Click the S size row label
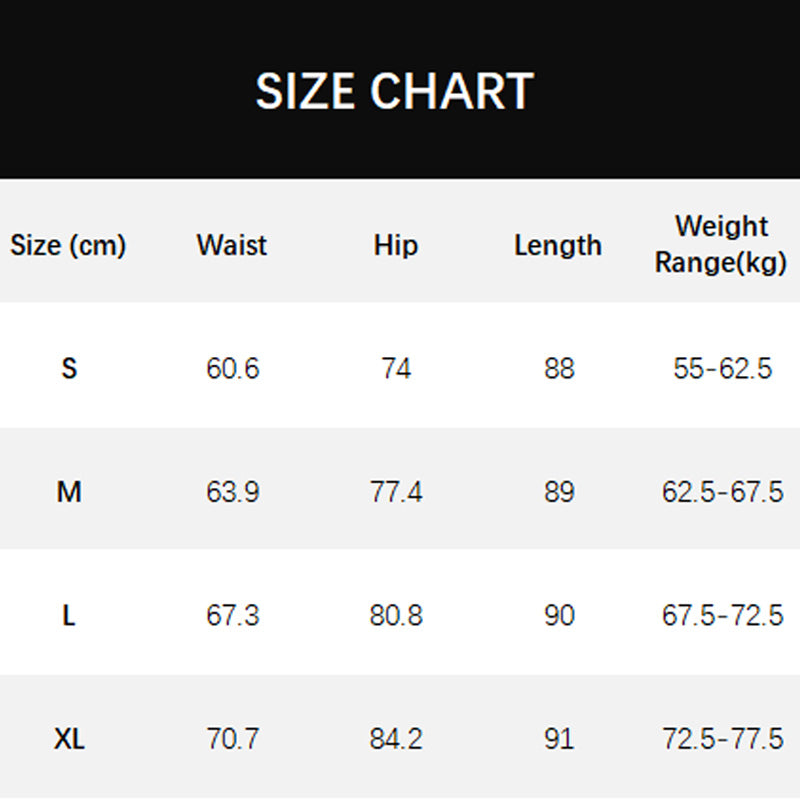Screen dimensions: 800x800 click(x=69, y=369)
